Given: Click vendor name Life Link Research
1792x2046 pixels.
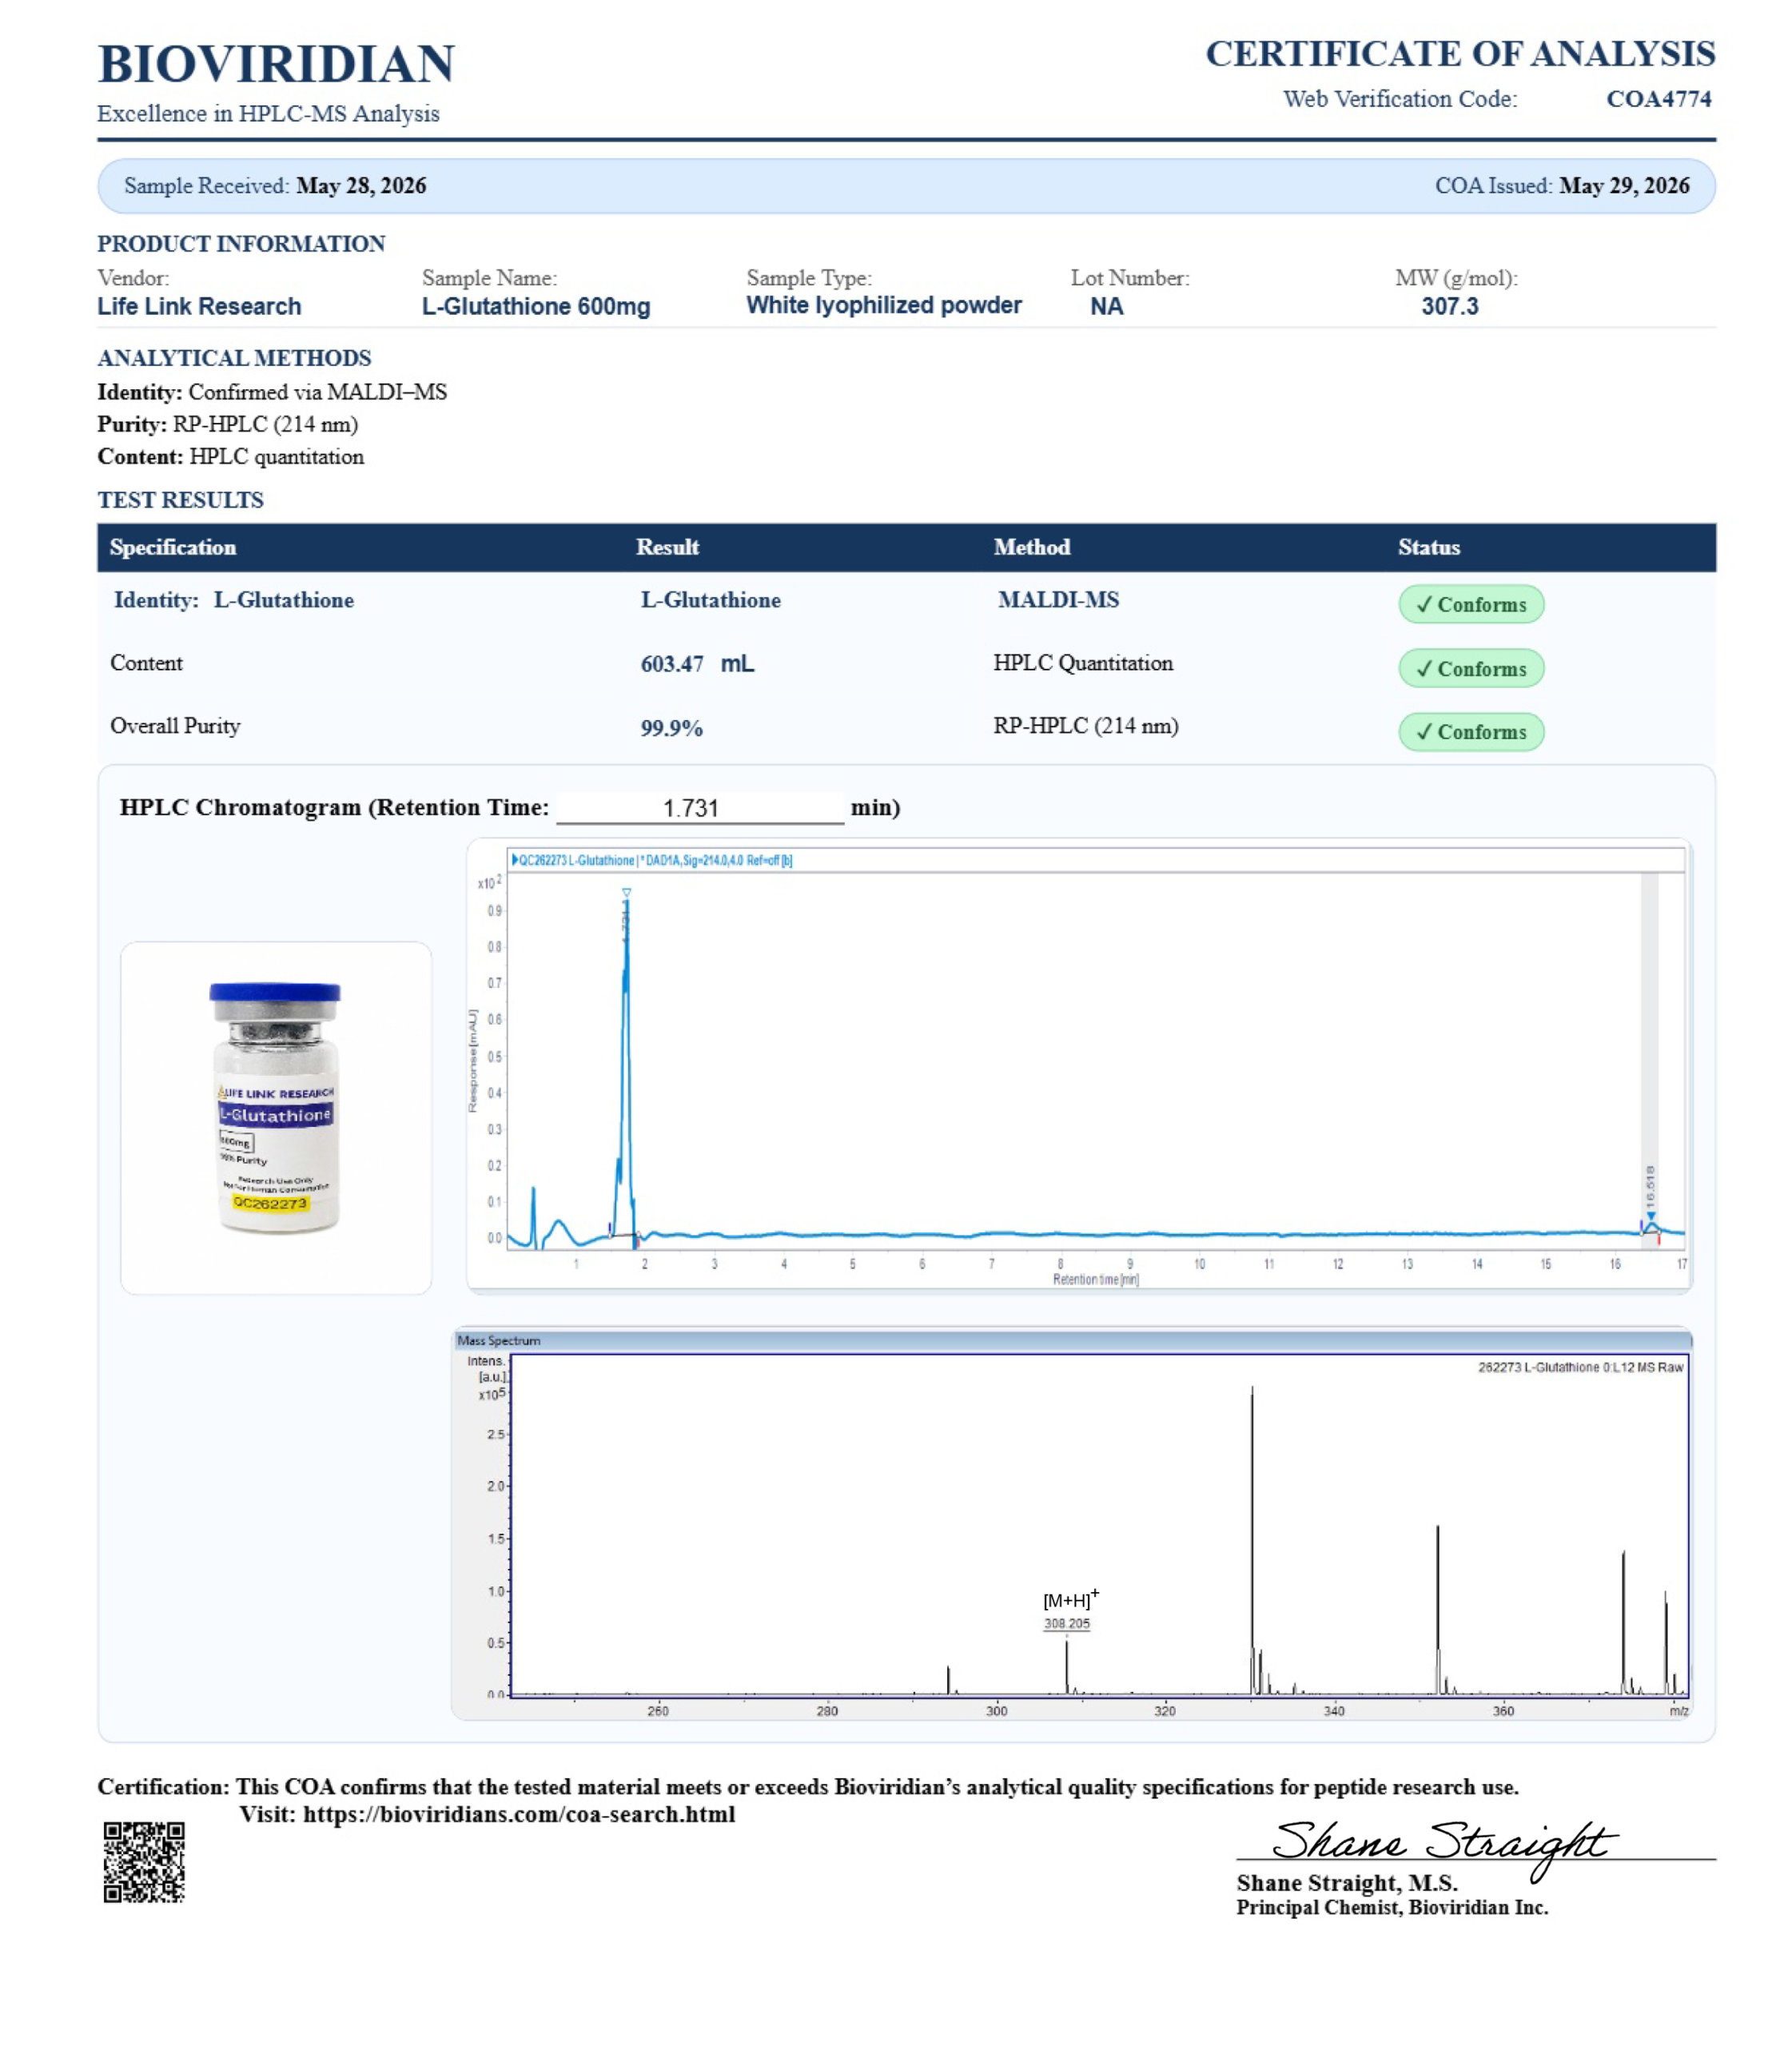Looking at the screenshot, I should [199, 306].
